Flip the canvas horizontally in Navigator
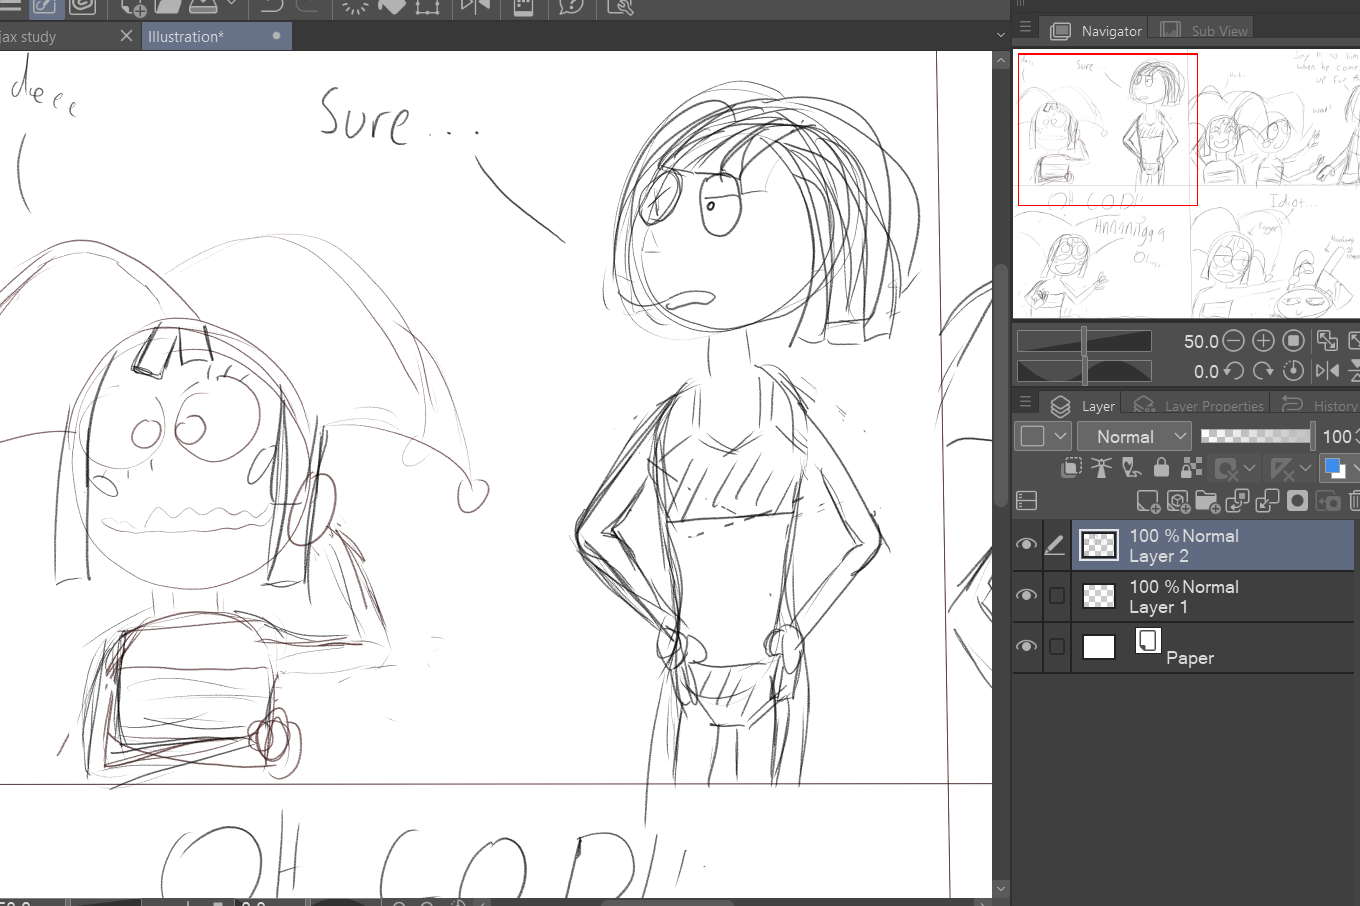The height and width of the screenshot is (906, 1360). point(1327,371)
